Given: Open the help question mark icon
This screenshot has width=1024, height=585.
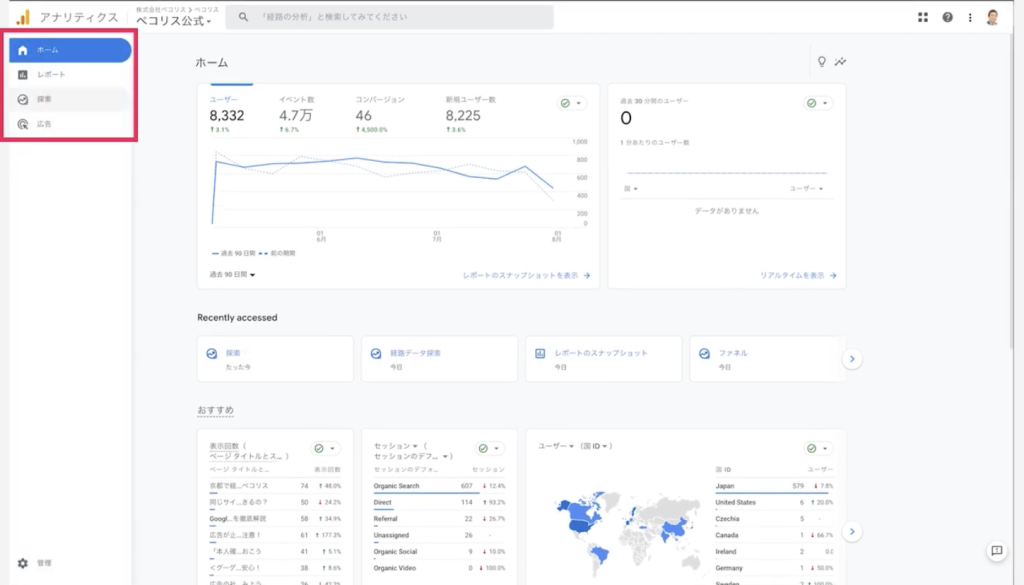Looking at the screenshot, I should coord(947,18).
